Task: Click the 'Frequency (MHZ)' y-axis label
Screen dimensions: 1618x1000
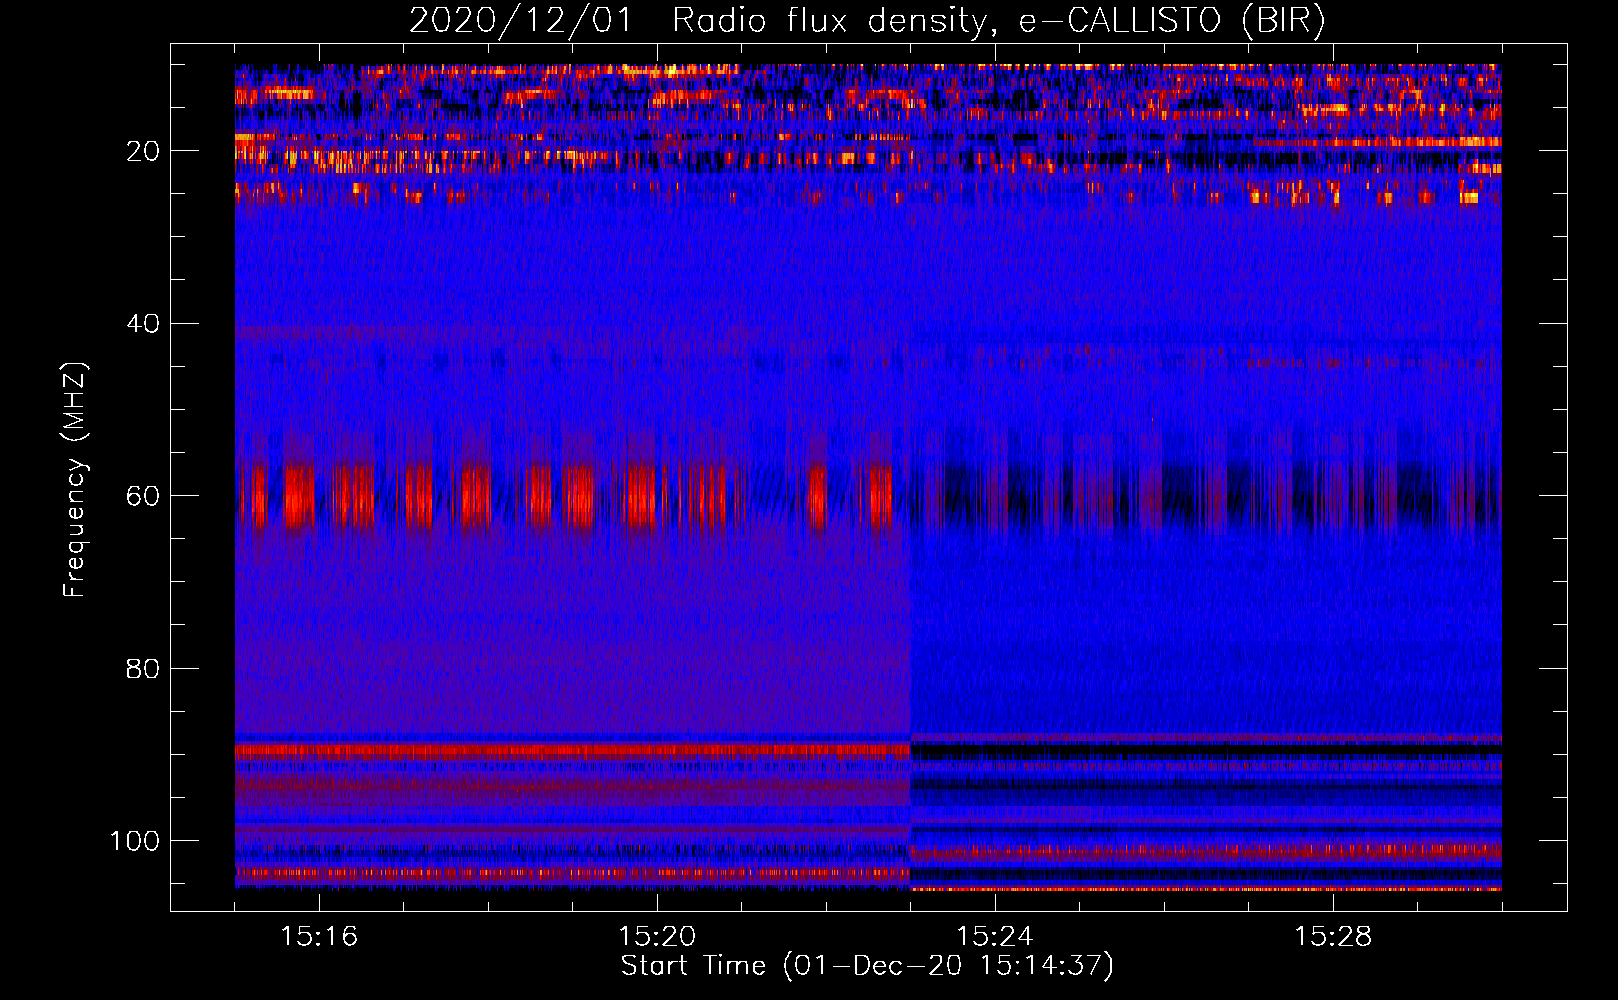Action: 74,481
